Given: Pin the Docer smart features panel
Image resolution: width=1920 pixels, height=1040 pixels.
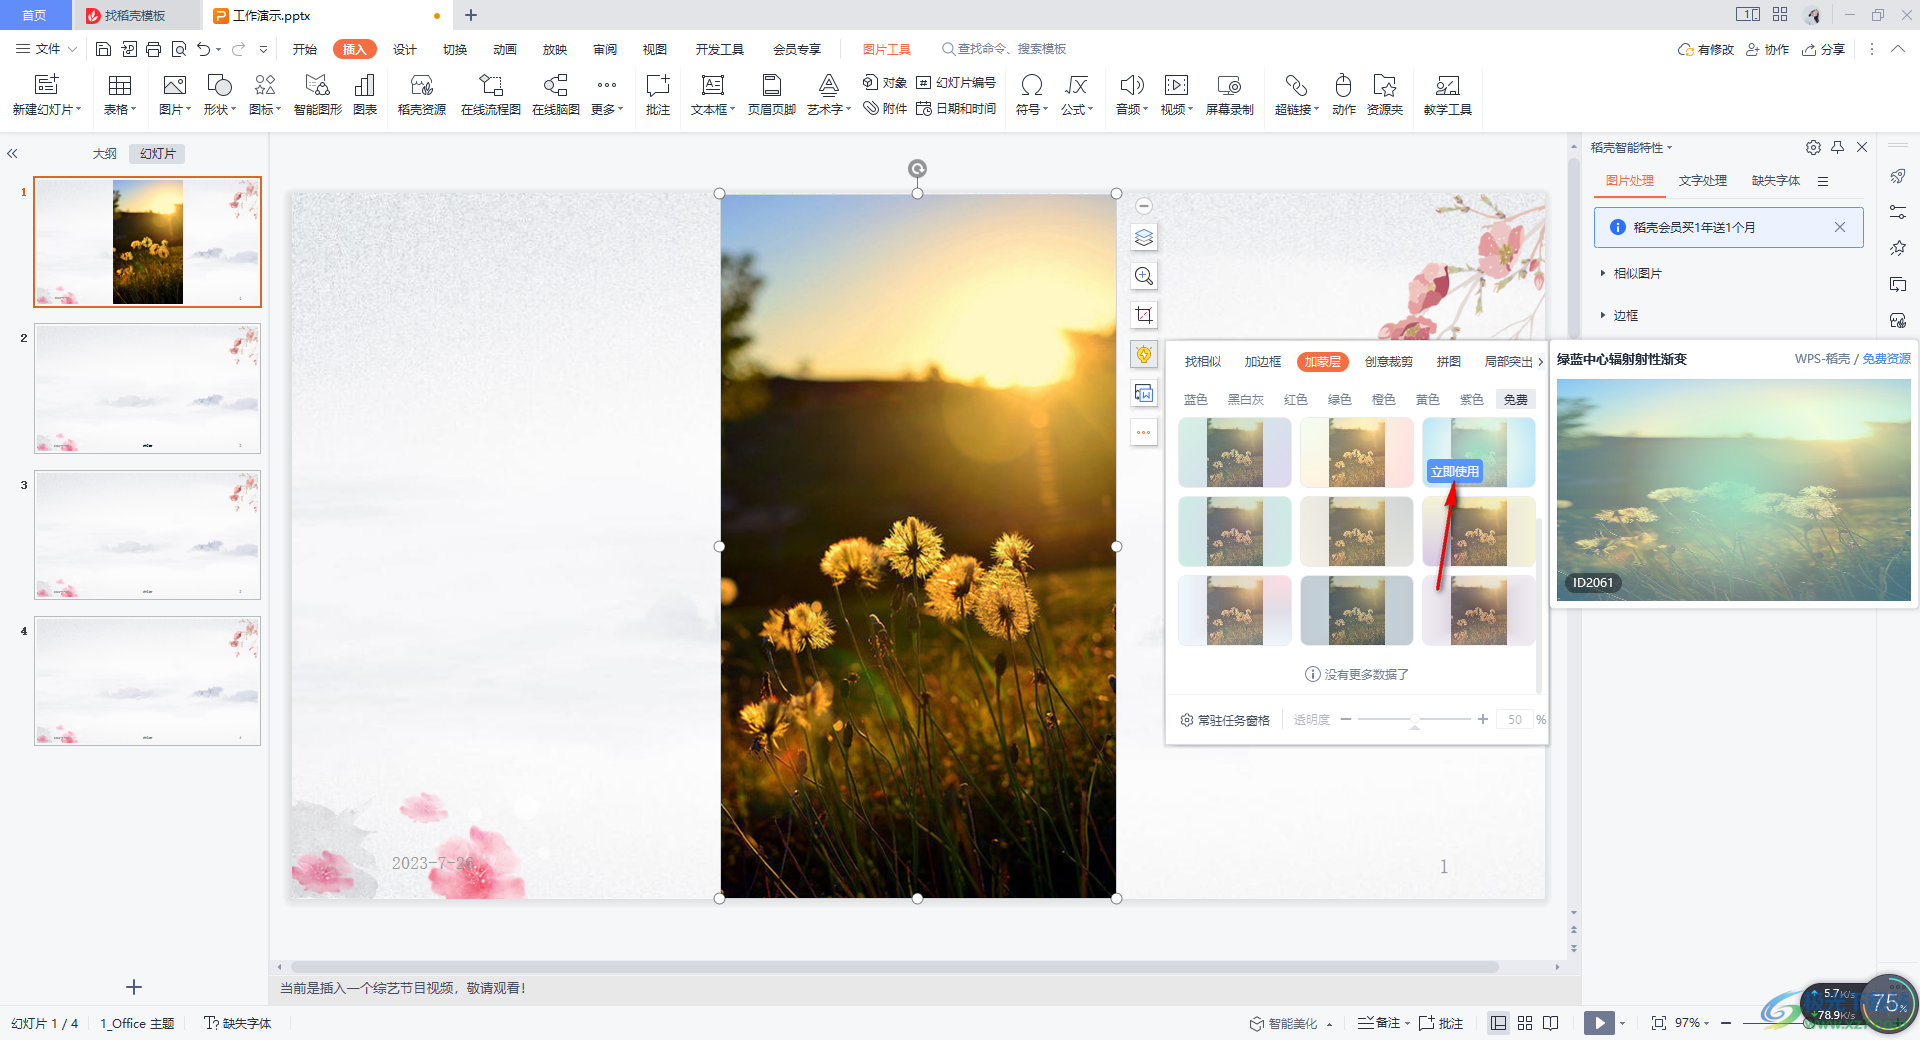Looking at the screenshot, I should (x=1838, y=147).
